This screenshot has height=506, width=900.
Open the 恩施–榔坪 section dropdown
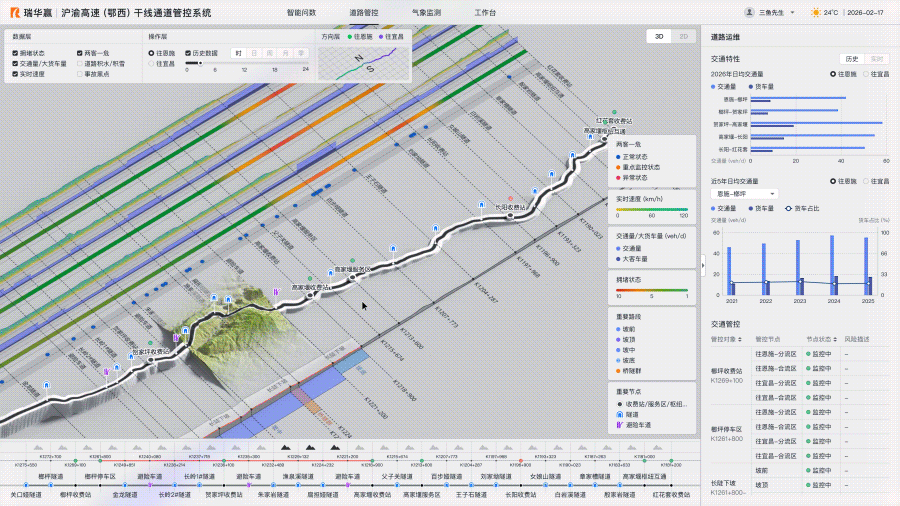tap(744, 194)
